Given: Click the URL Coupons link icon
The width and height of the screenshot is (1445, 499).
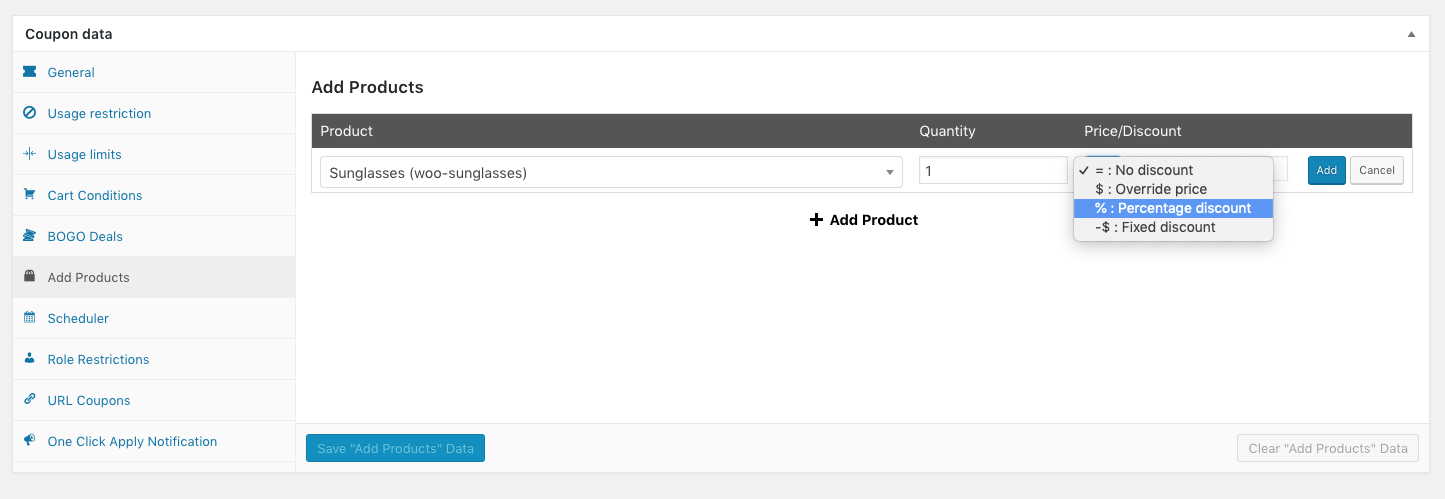Looking at the screenshot, I should [x=29, y=400].
